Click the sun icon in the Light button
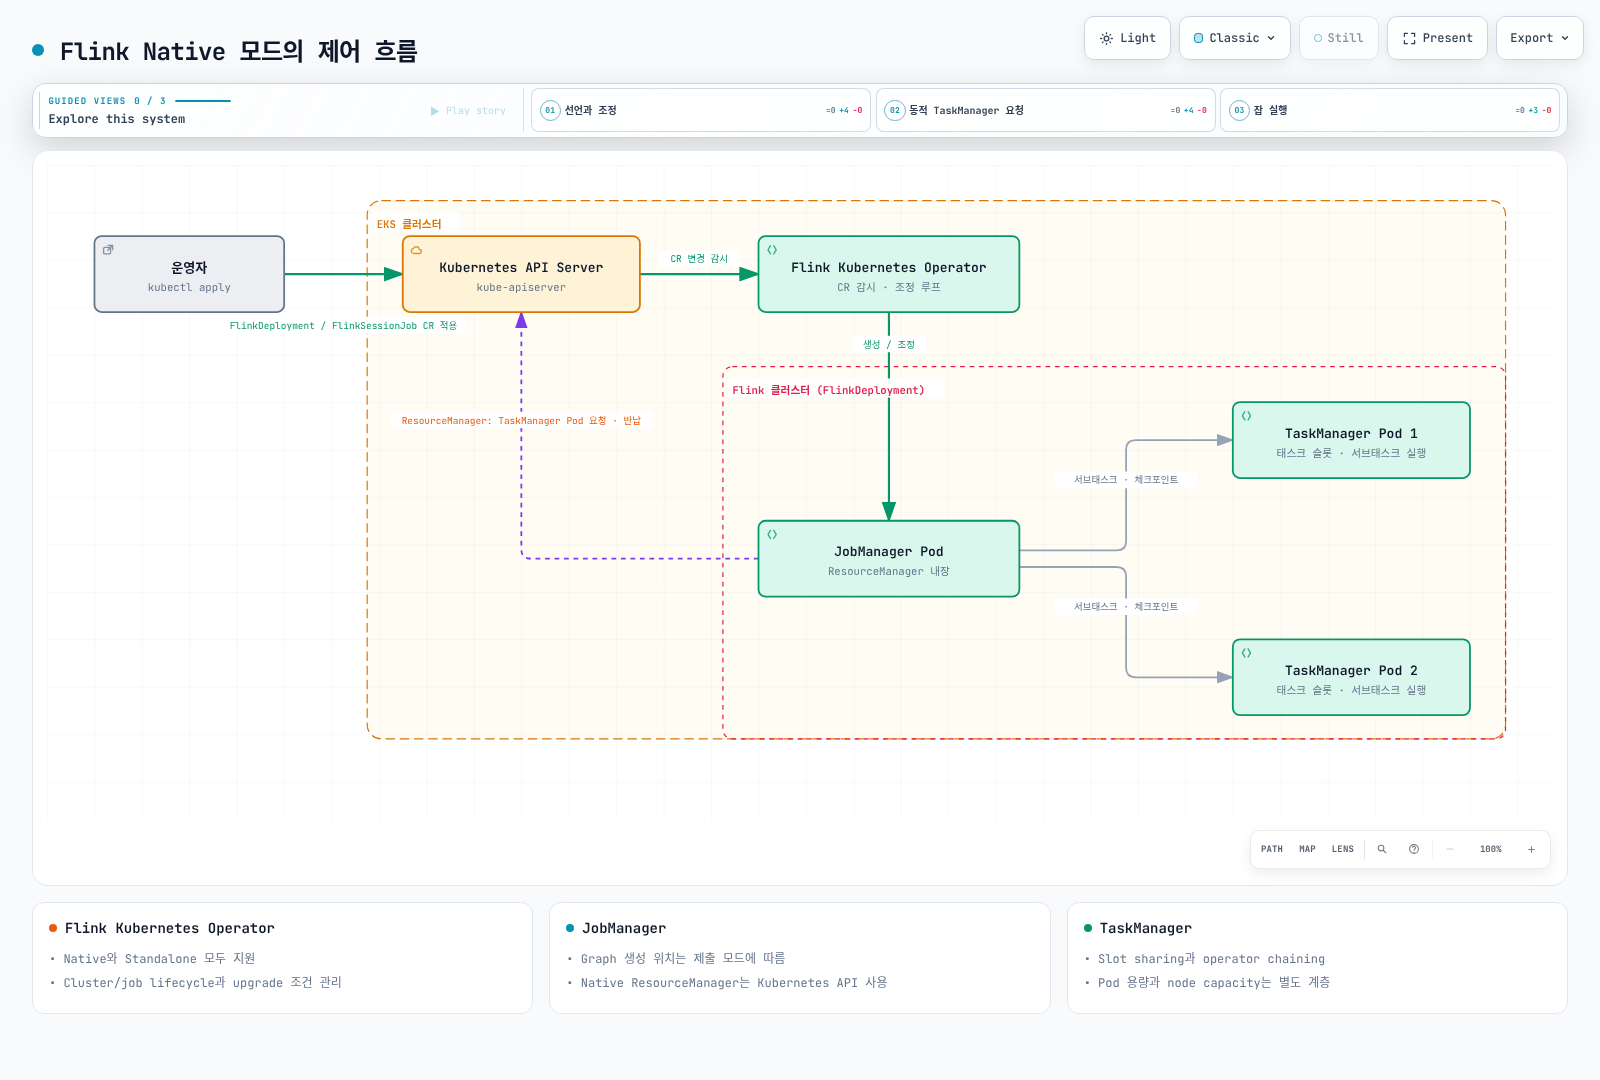Image resolution: width=1600 pixels, height=1080 pixels. coord(1106,38)
